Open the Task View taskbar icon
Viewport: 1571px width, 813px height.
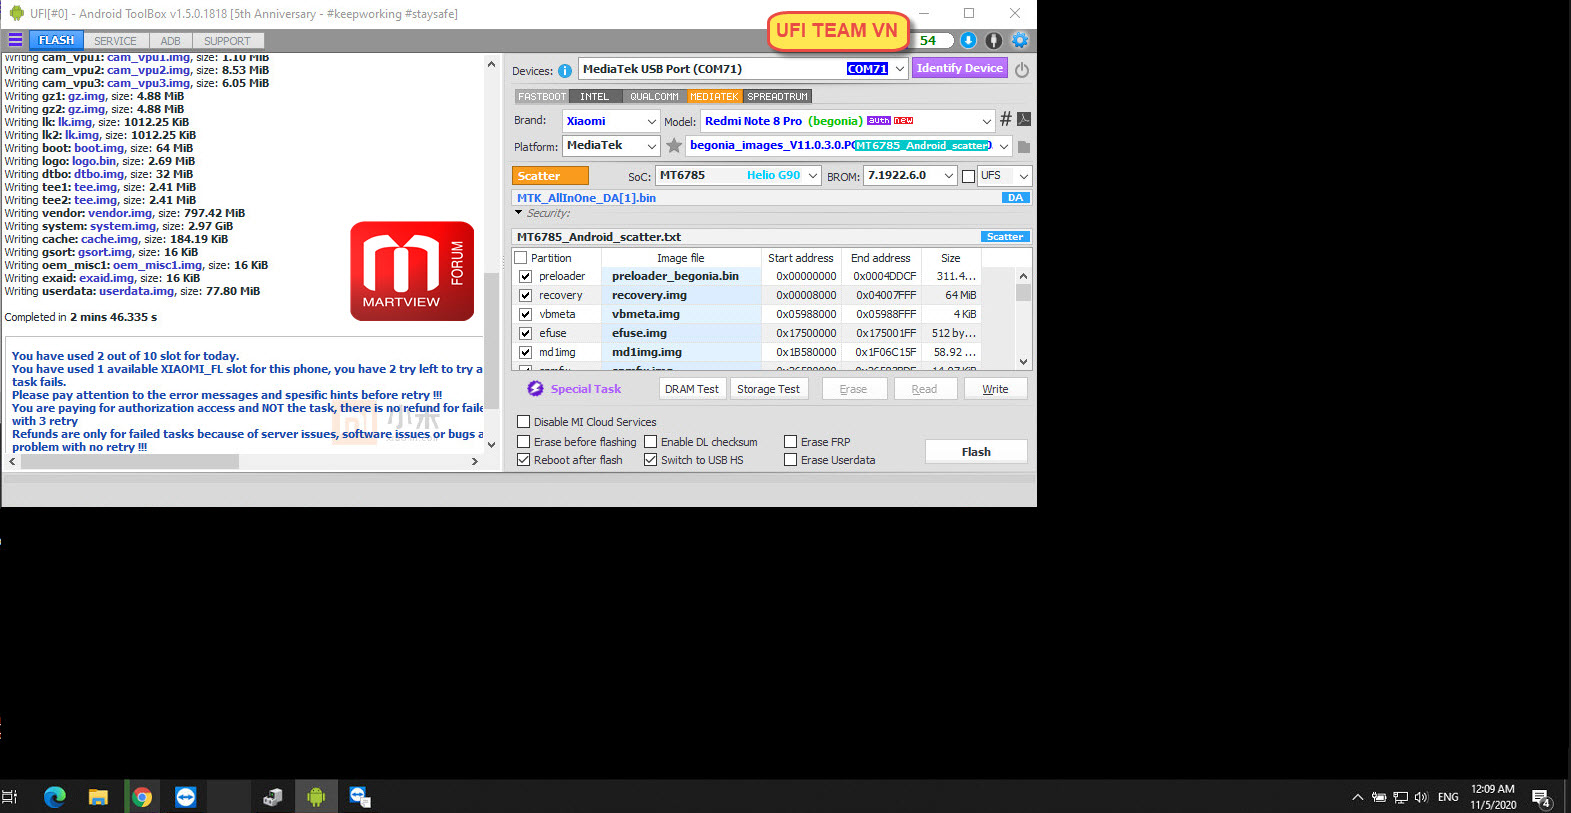click(x=10, y=797)
